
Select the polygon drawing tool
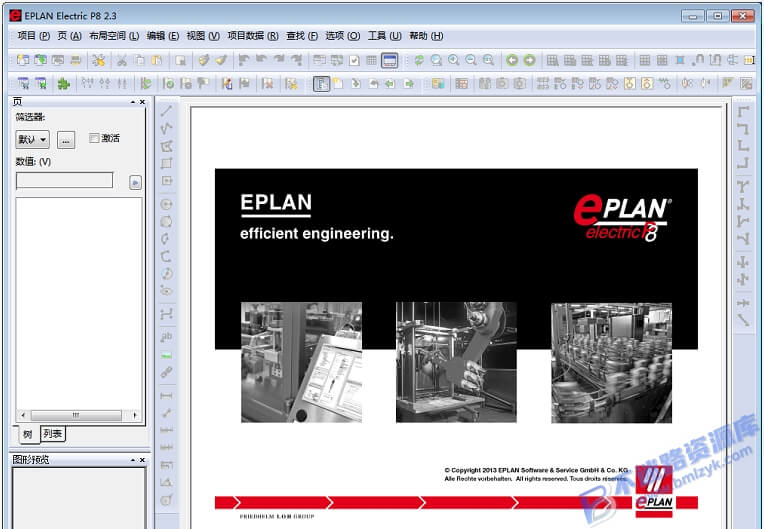[166, 146]
